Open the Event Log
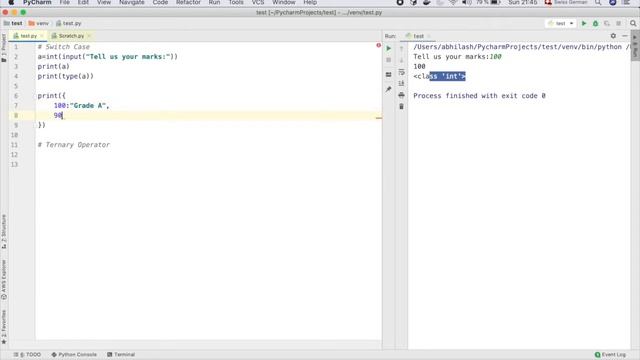This screenshot has width=640, height=360. tap(610, 355)
